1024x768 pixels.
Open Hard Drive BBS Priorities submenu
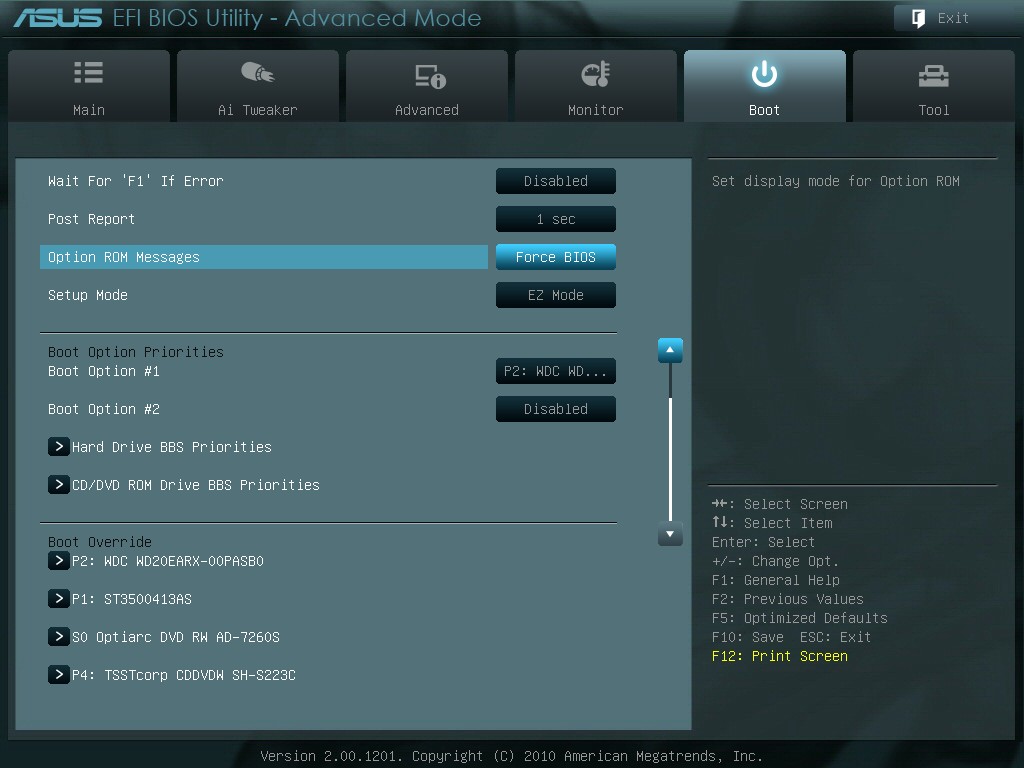click(172, 447)
